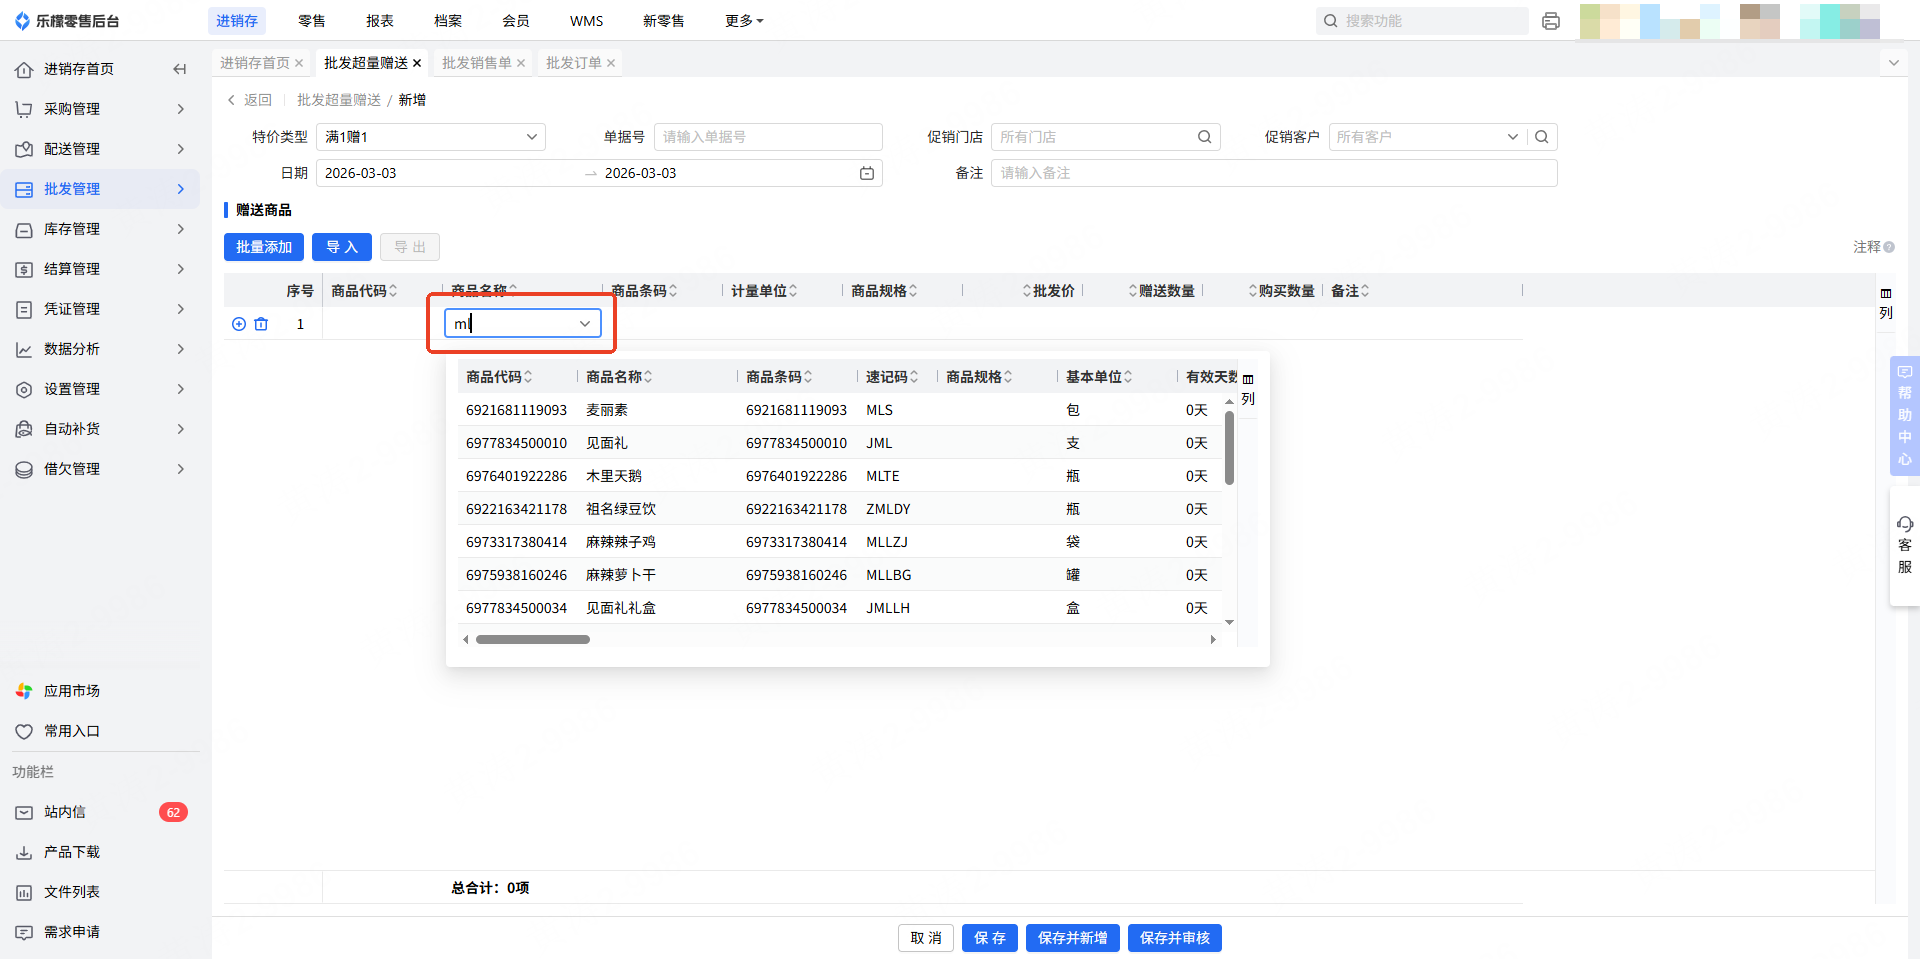Close the 进销存首页 tab

pos(299,63)
